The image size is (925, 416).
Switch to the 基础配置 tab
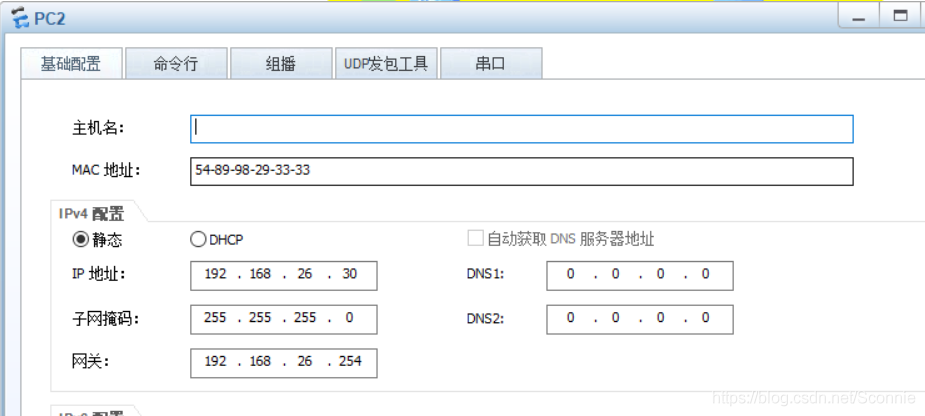[x=71, y=63]
